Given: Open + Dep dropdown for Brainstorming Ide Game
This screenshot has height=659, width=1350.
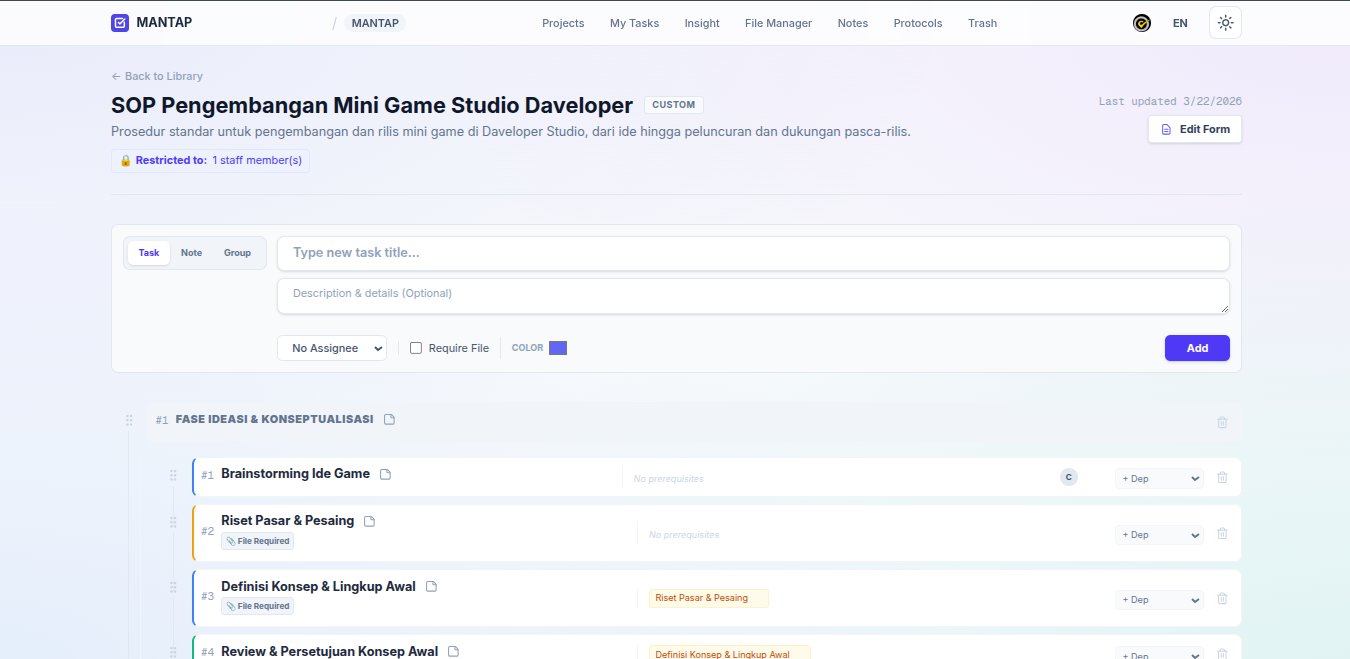Looking at the screenshot, I should click(1159, 479).
